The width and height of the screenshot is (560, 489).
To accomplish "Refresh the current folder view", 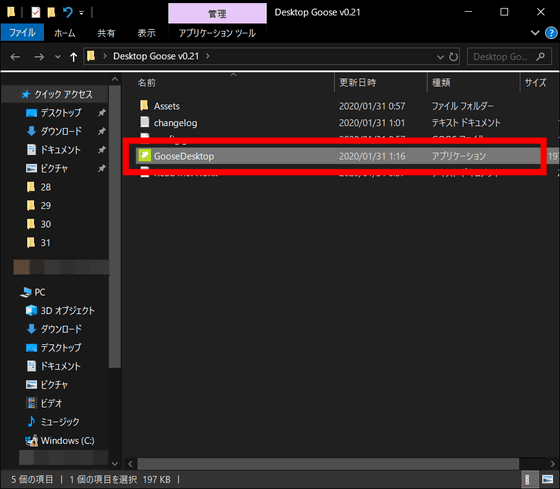I will (x=453, y=57).
